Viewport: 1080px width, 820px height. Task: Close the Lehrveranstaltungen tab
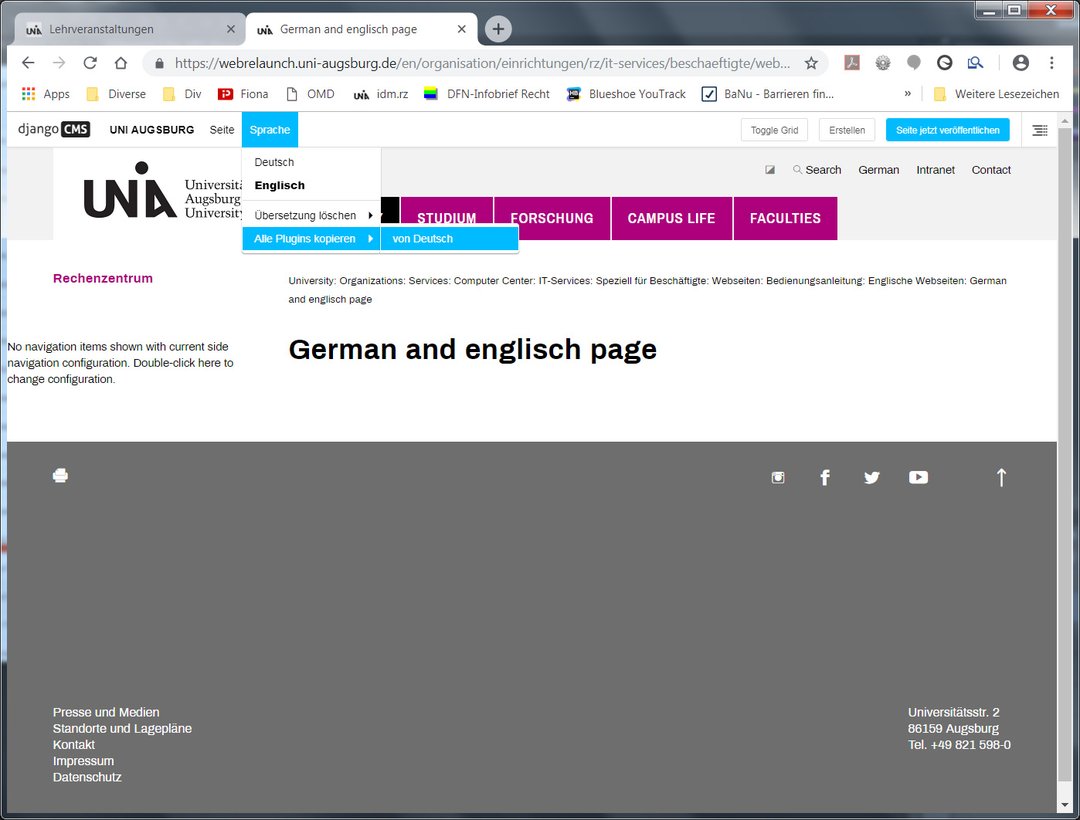[231, 29]
